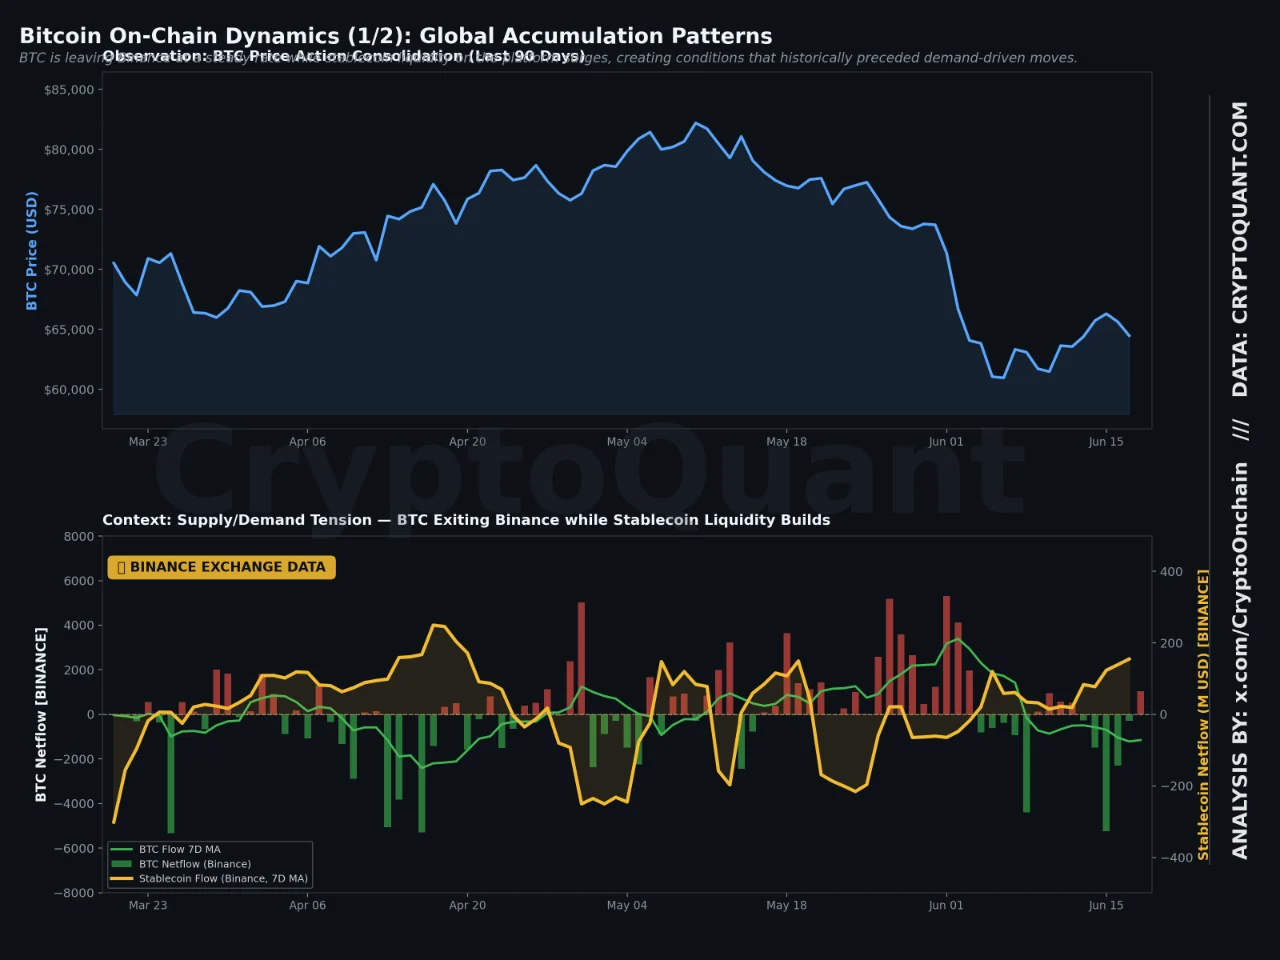Click 'Apr 20' under the netflow chart
Viewport: 1280px width, 960px height.
(467, 906)
